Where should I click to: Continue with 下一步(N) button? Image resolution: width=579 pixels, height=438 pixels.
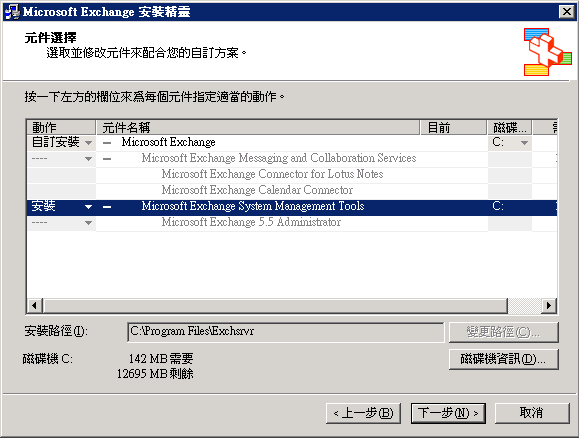448,413
